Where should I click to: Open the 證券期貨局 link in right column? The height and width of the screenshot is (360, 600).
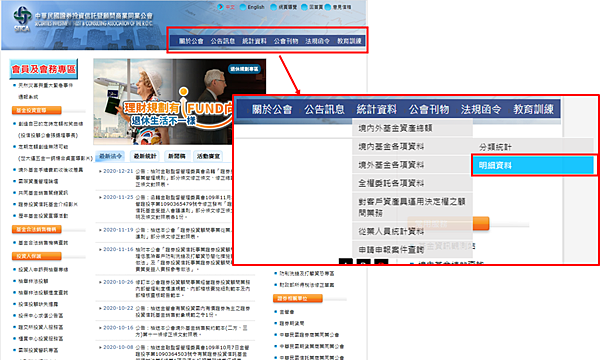292,323
